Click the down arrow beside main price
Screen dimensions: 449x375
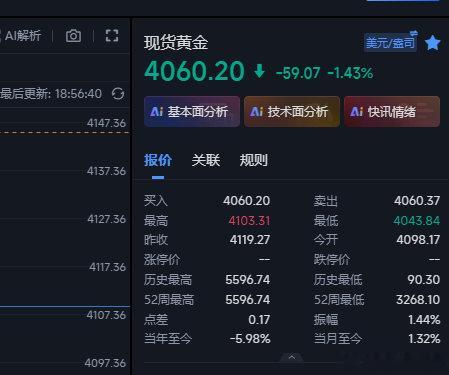click(x=260, y=71)
